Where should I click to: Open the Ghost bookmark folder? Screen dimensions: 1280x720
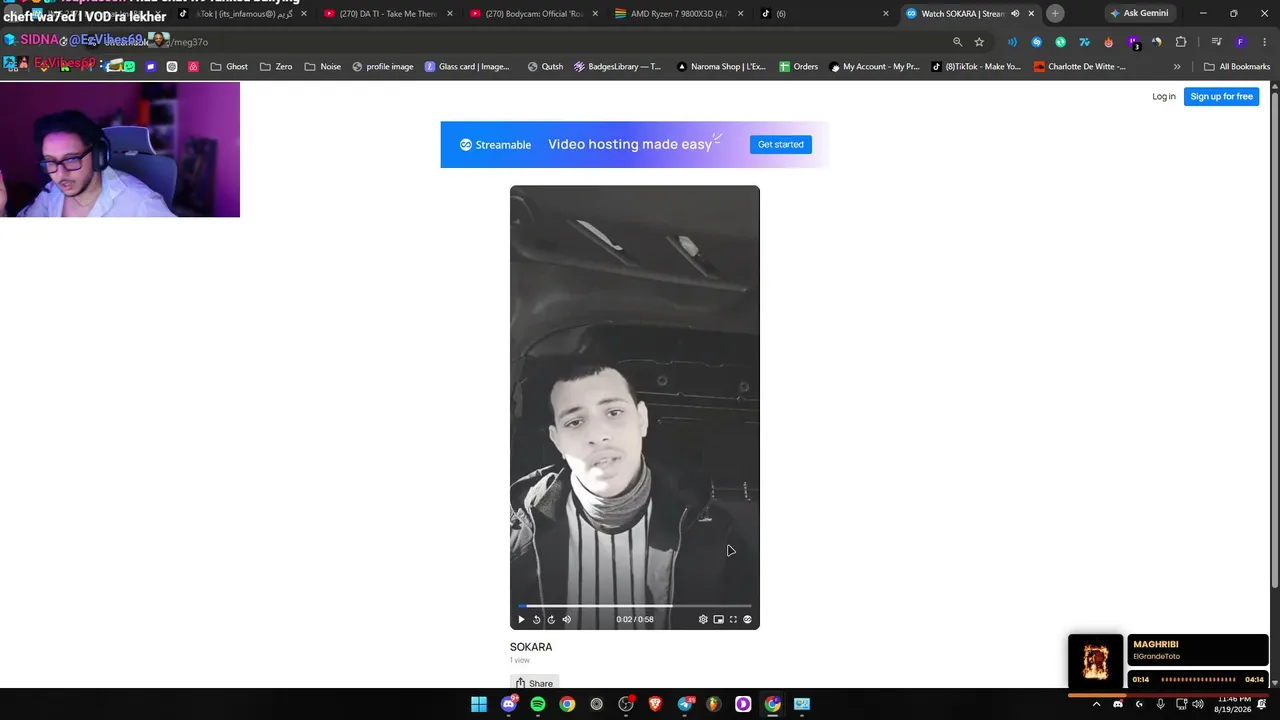tap(229, 67)
